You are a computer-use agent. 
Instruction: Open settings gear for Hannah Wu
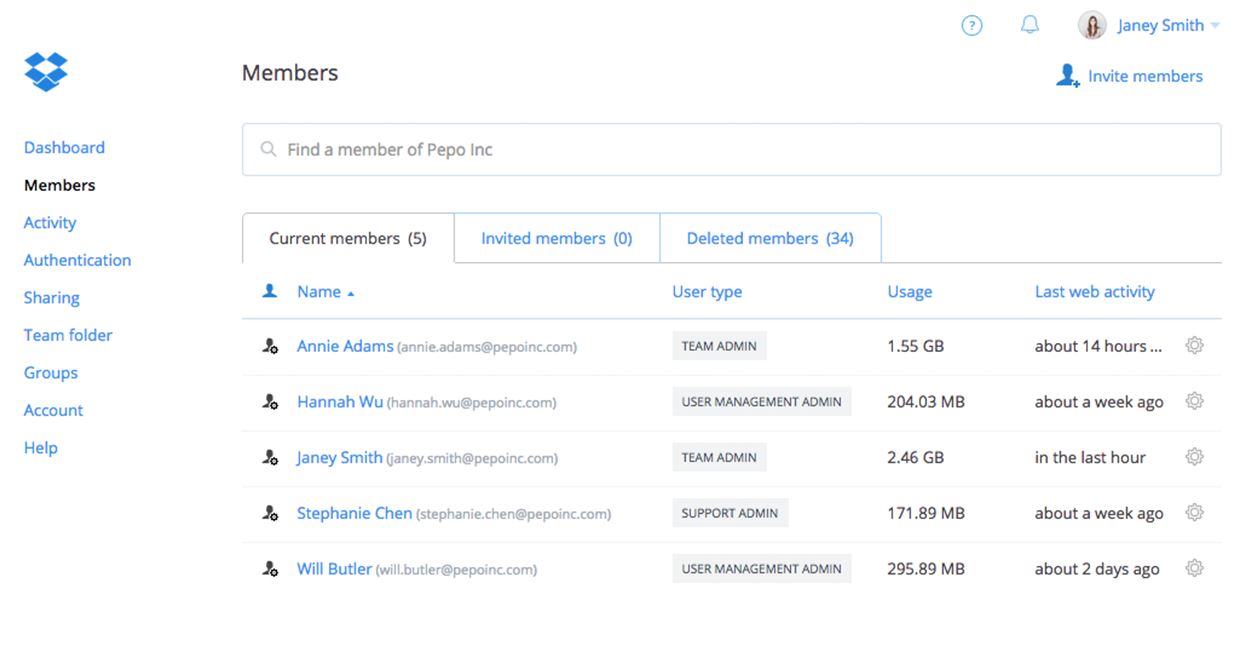[x=1194, y=402]
